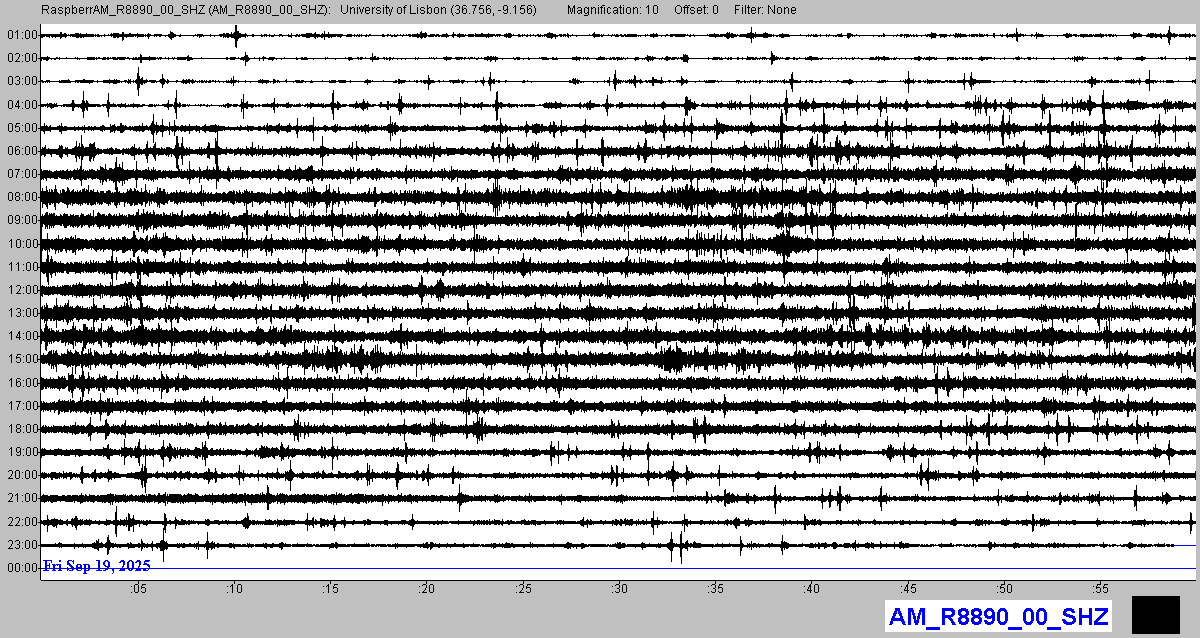Select the Fri Sep 19, 2025 date label

coord(97,566)
